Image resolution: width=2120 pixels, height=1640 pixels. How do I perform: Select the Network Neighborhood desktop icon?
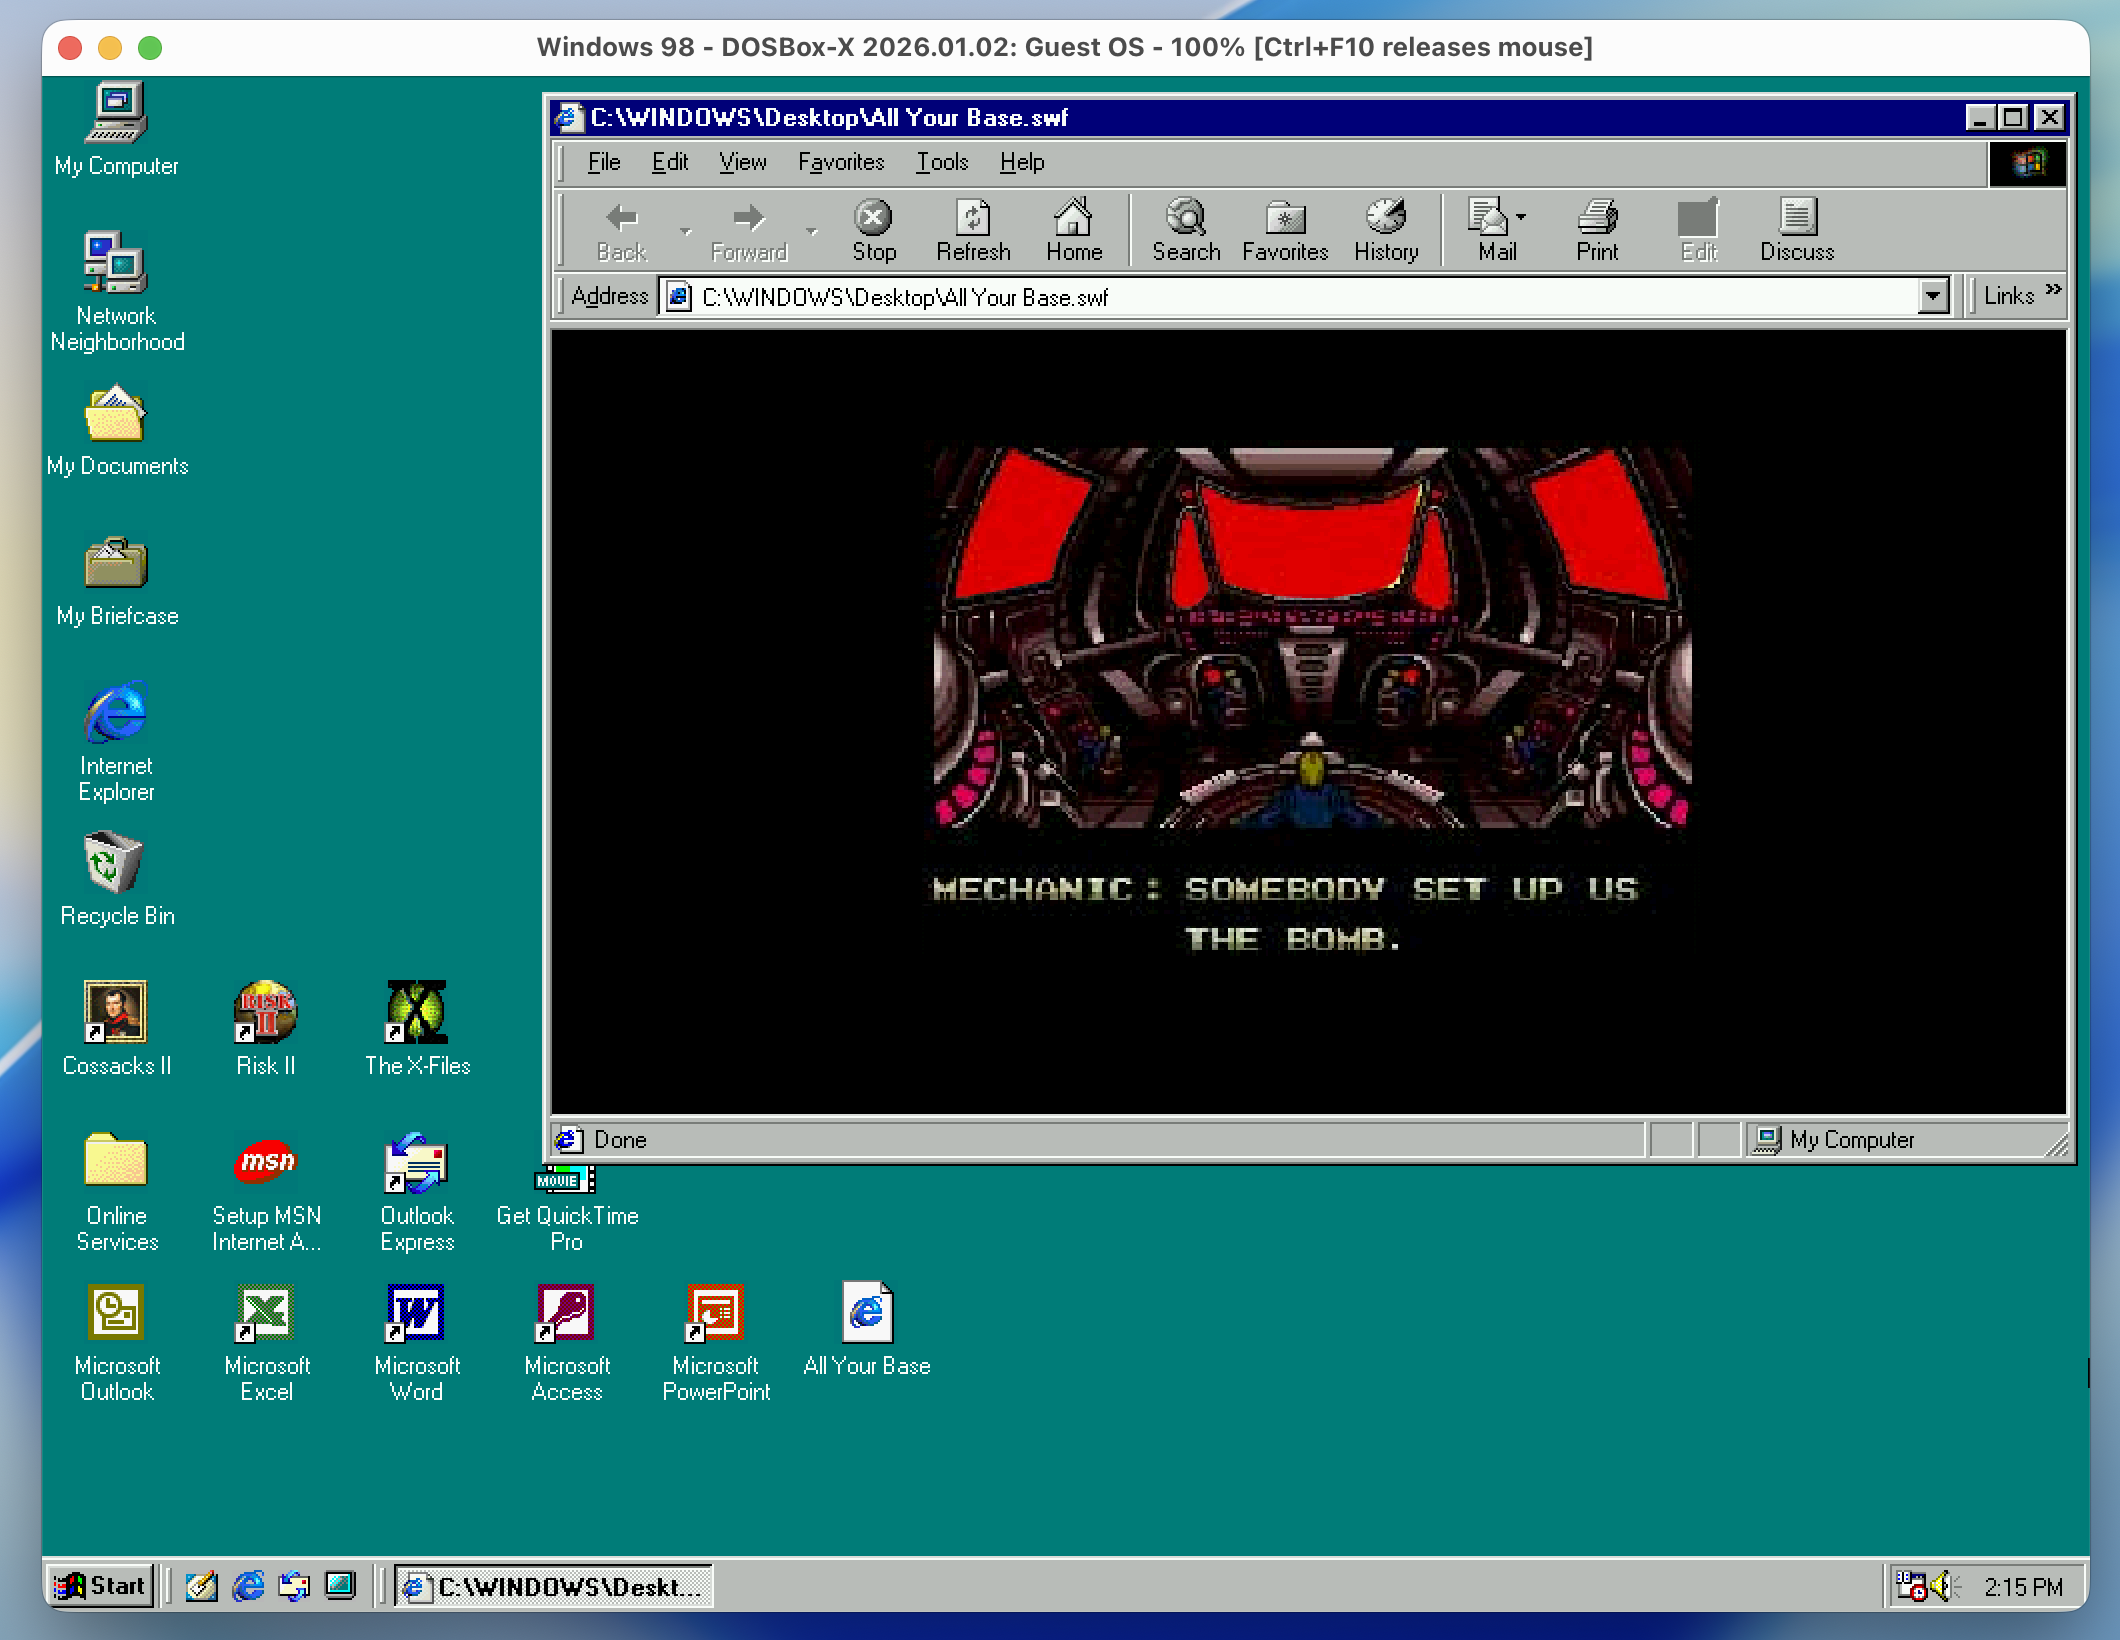click(116, 292)
